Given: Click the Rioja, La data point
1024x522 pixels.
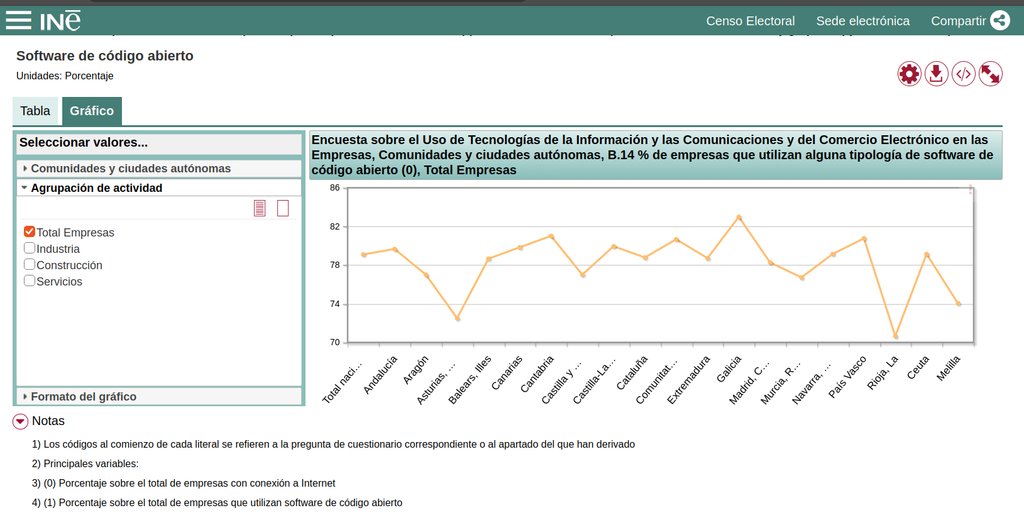Looking at the screenshot, I should click(895, 336).
